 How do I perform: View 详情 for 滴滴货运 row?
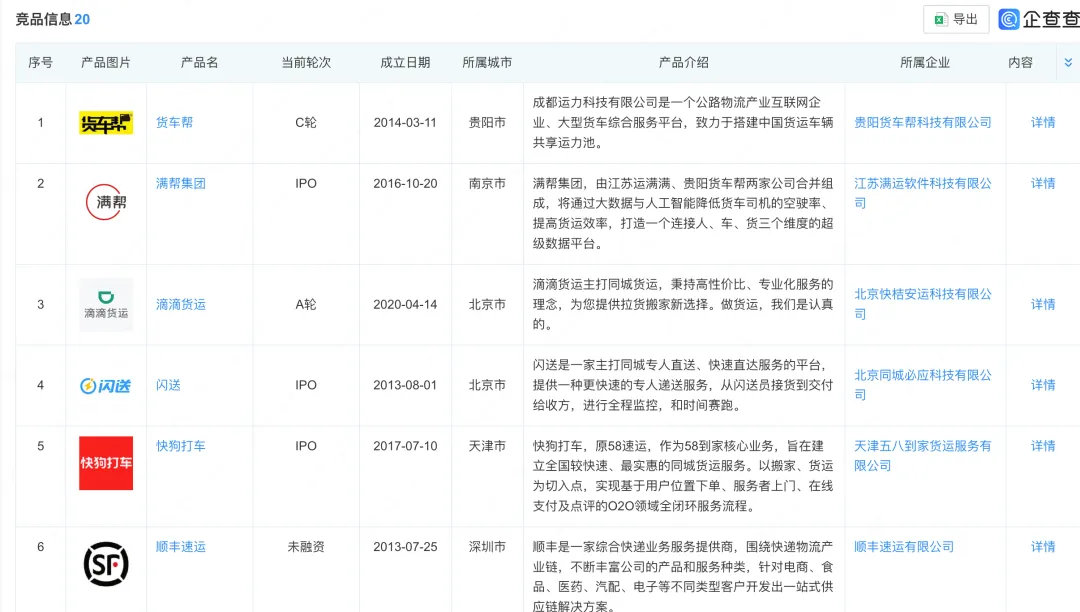coord(1042,304)
